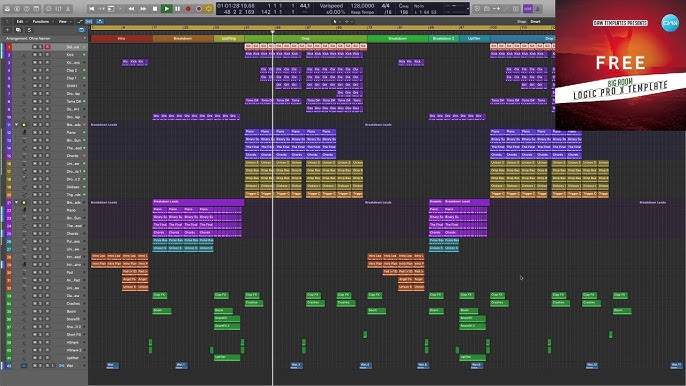Click the DAW Templates promo thumbnail
Image resolution: width=686 pixels, height=386 pixels.
click(620, 65)
